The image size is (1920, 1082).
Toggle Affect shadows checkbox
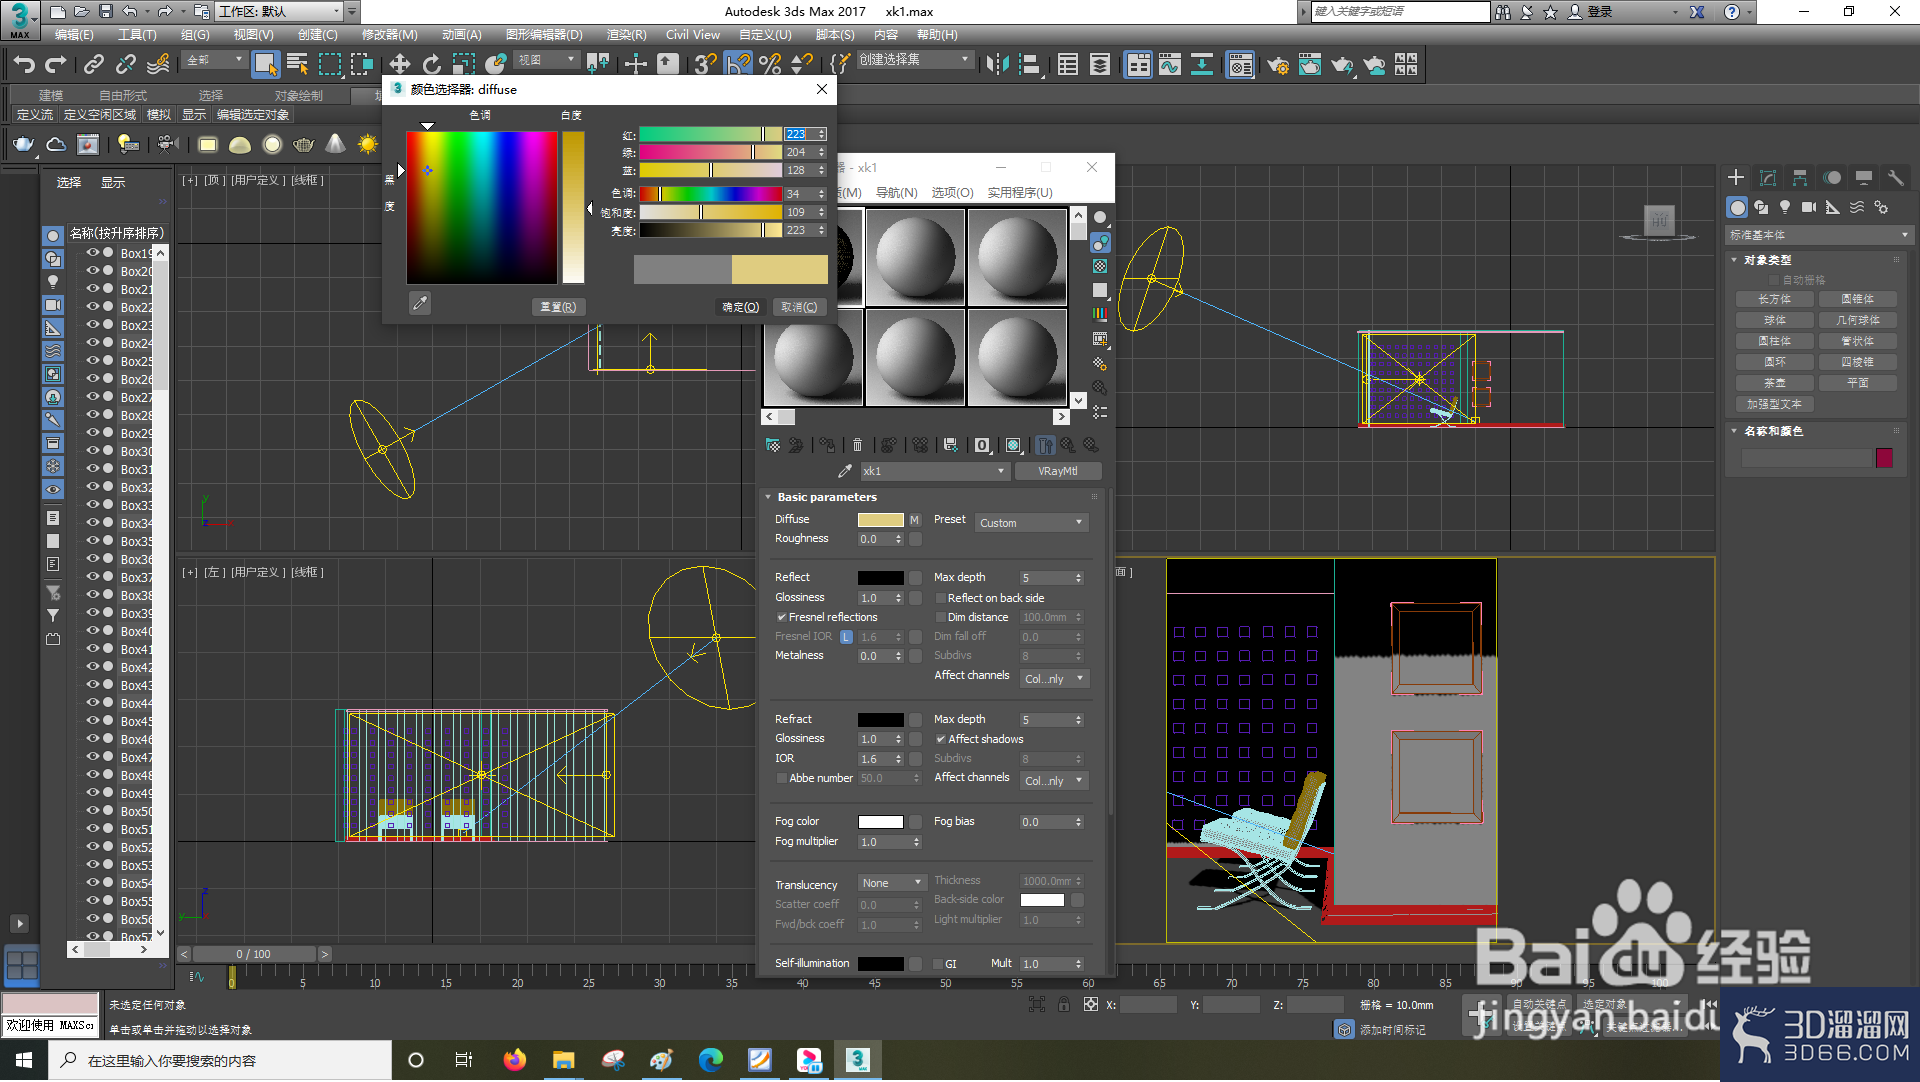[940, 740]
